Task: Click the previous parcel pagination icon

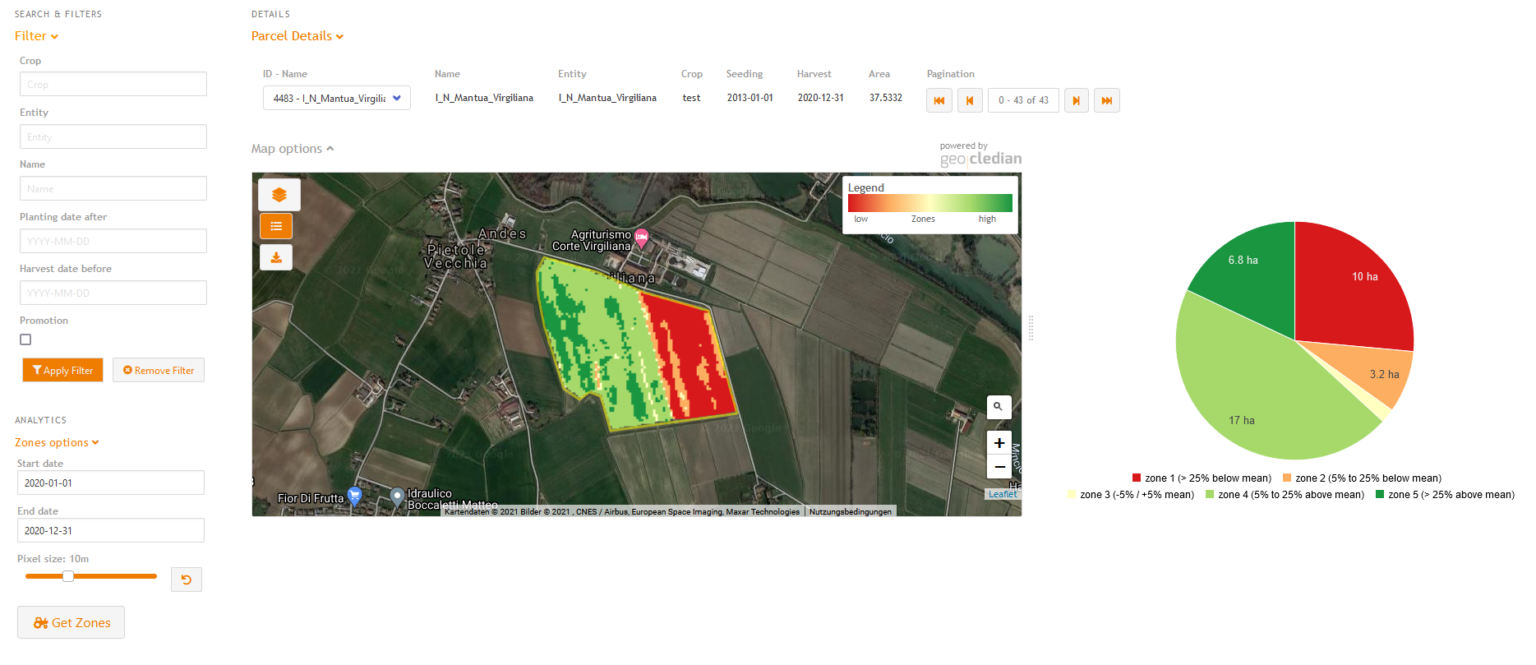Action: pyautogui.click(x=969, y=100)
